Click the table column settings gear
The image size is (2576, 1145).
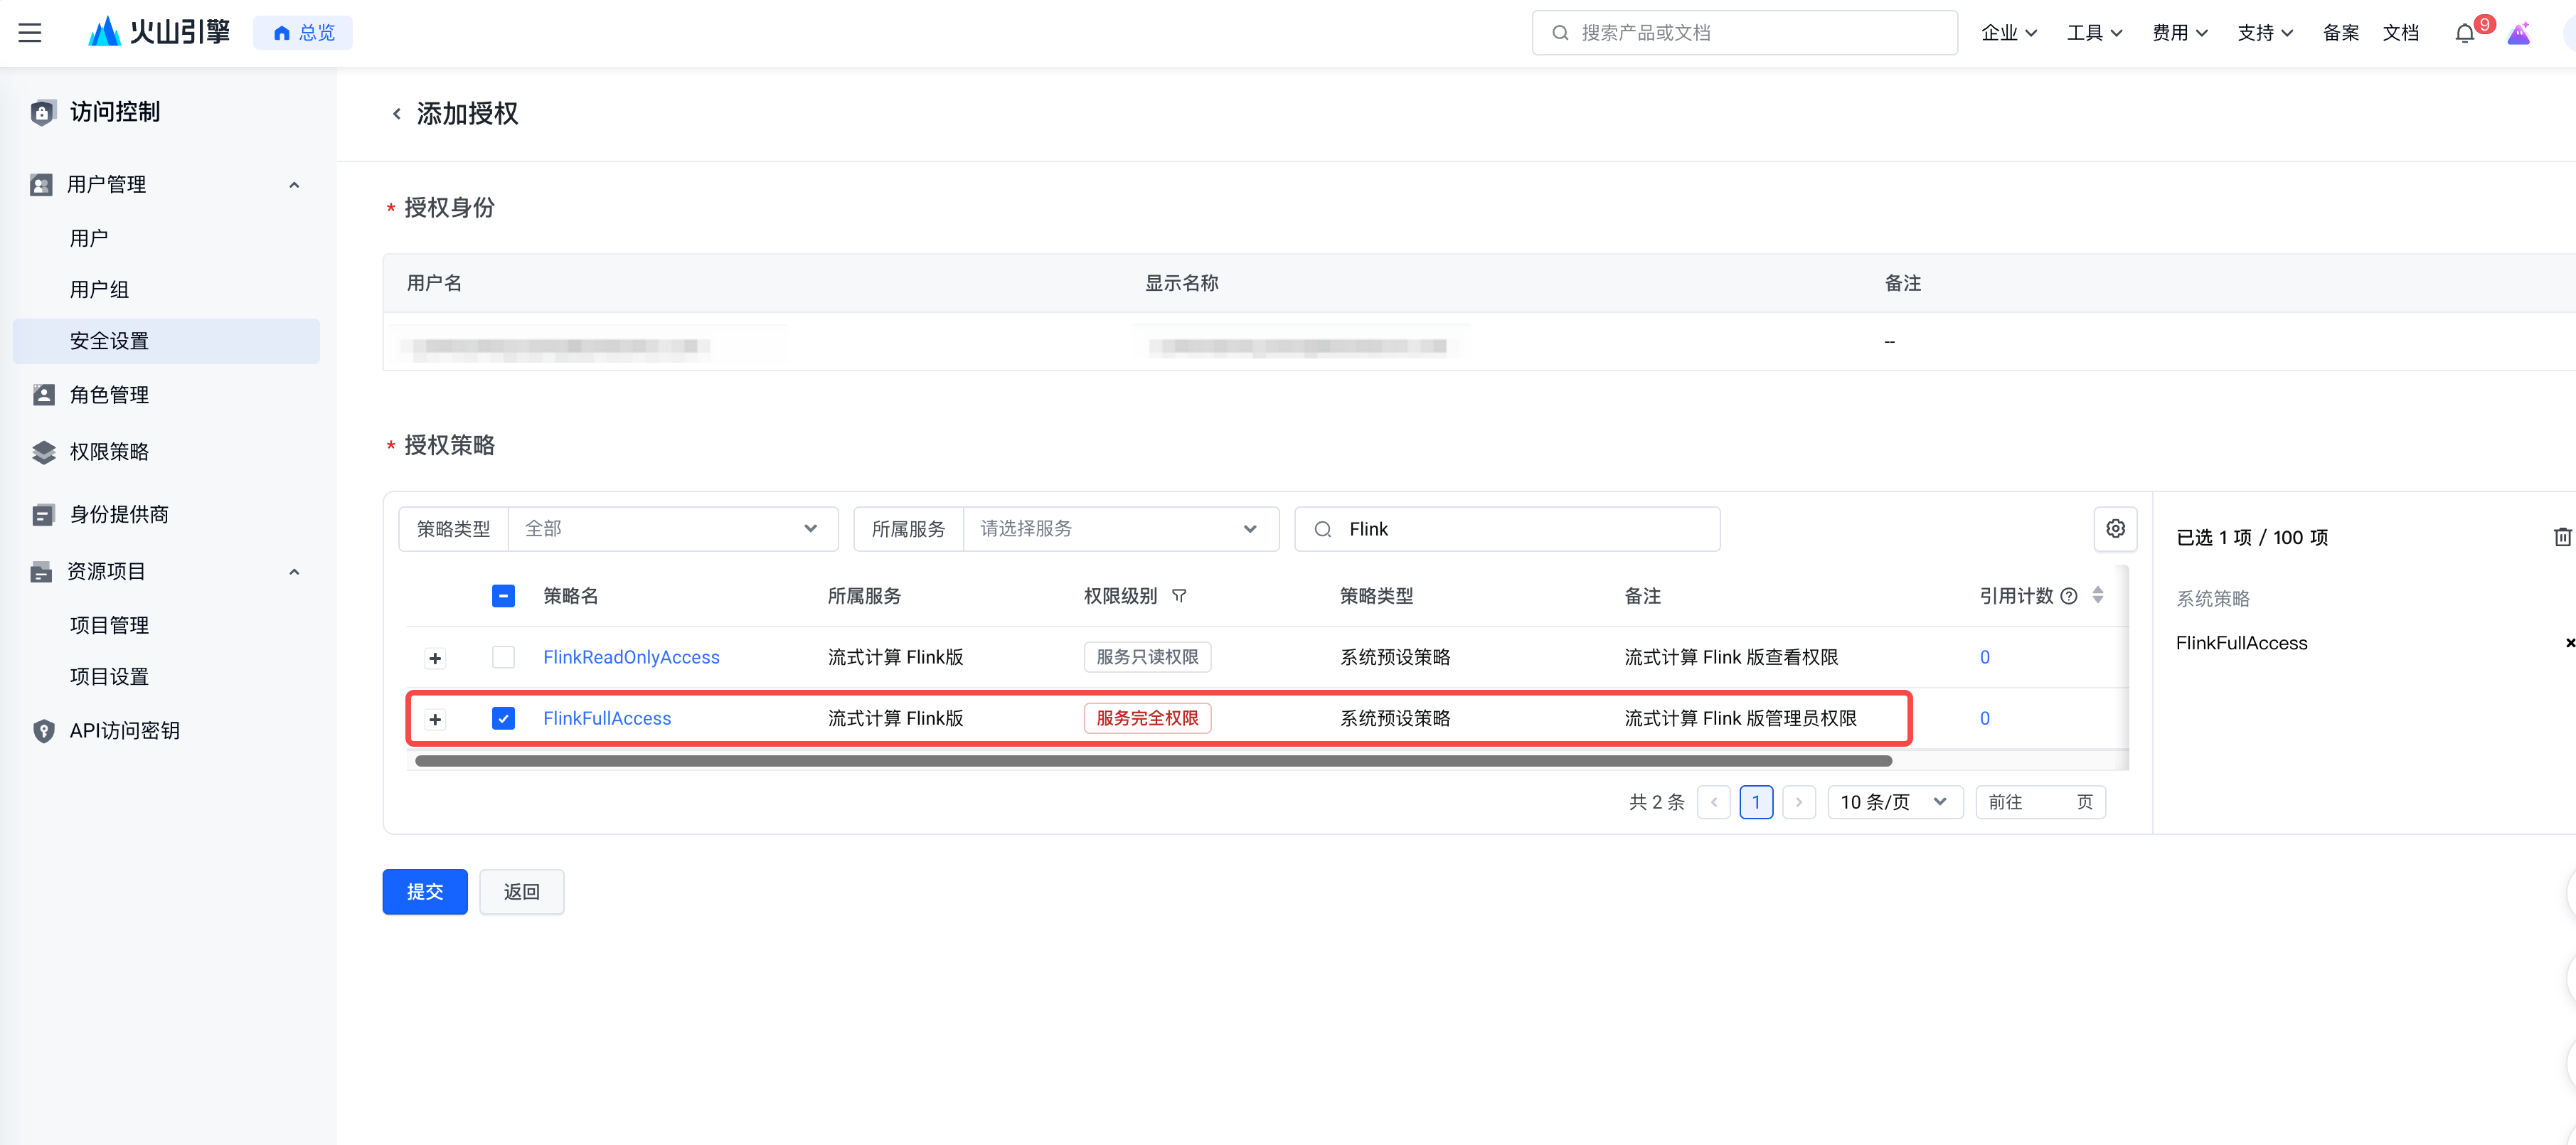pyautogui.click(x=2115, y=529)
